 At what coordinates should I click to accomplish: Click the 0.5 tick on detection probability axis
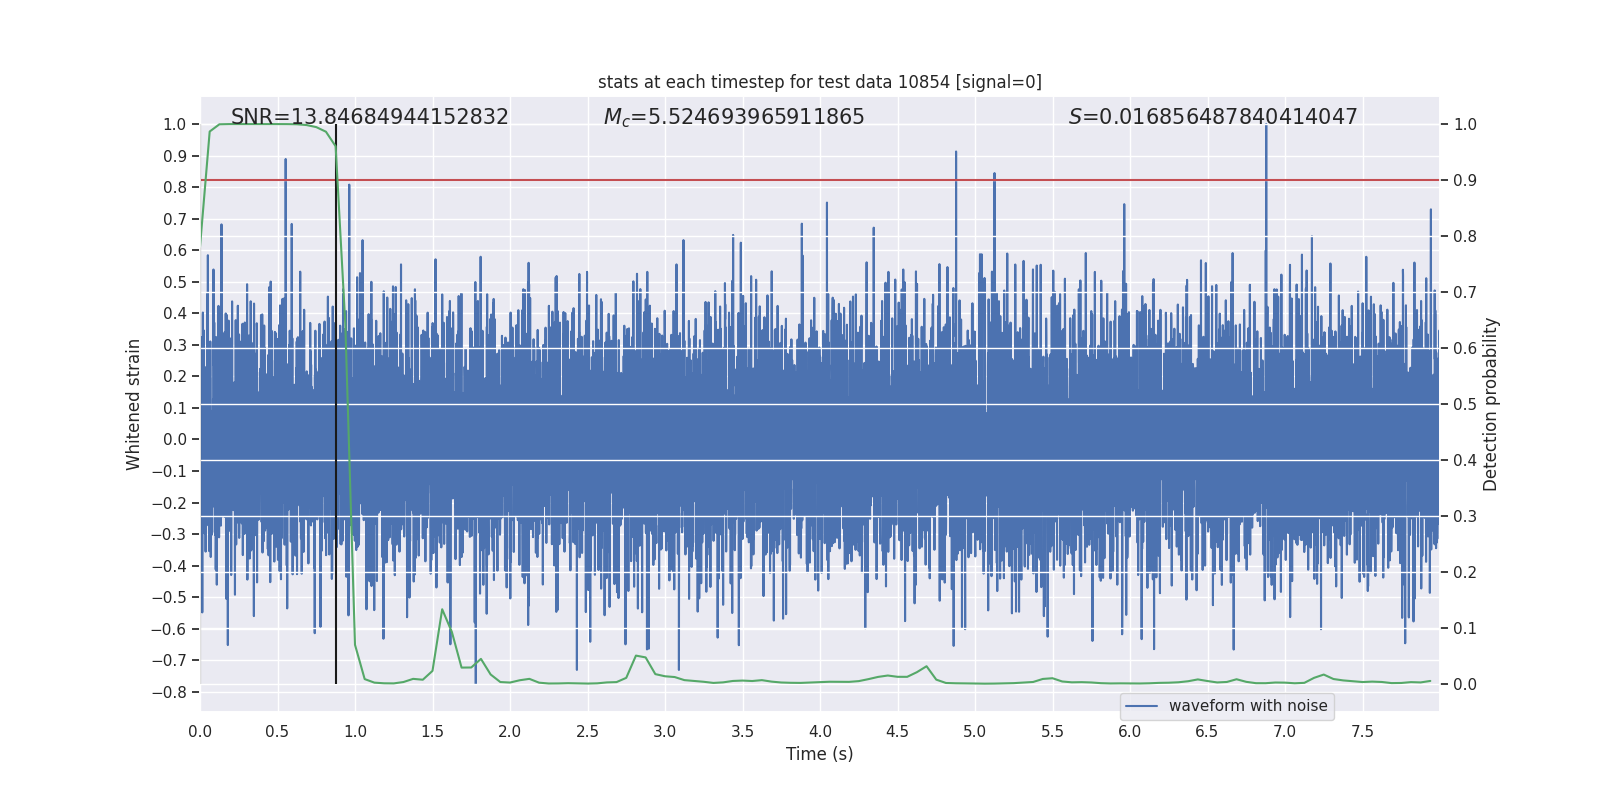click(1465, 404)
